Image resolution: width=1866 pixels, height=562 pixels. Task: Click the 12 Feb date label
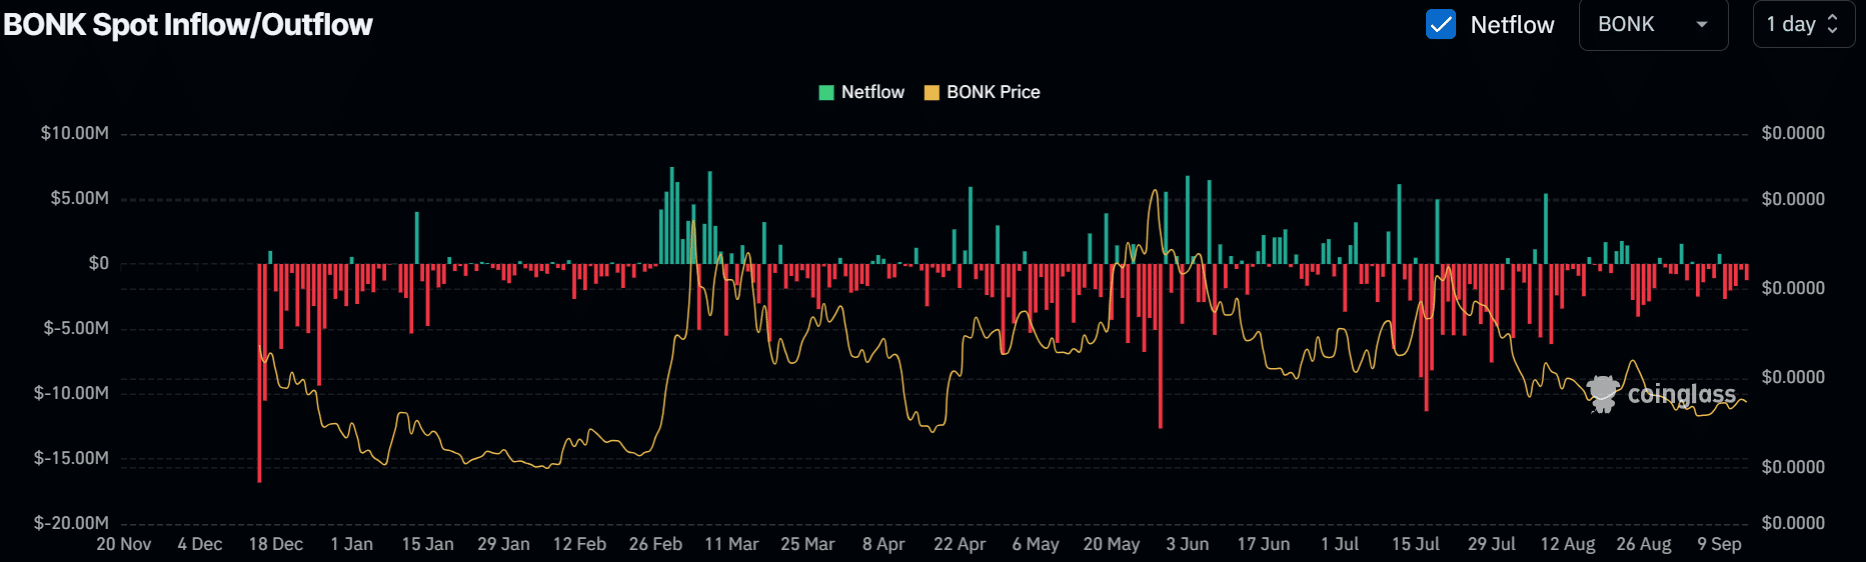tap(580, 544)
